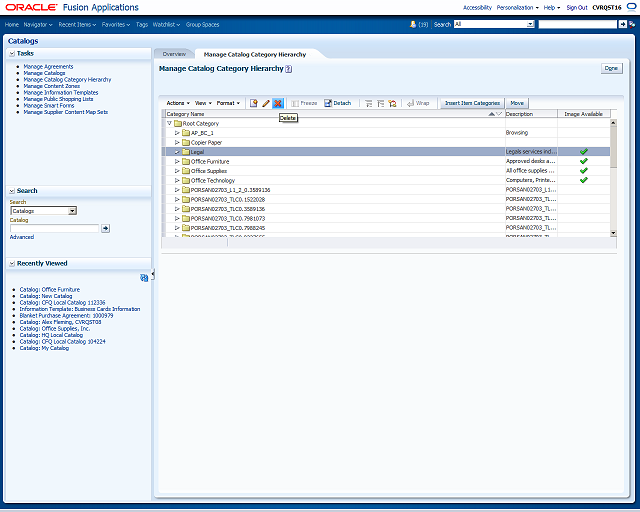The height and width of the screenshot is (512, 640).
Task: Switch to the Overview tab
Action: [x=174, y=54]
